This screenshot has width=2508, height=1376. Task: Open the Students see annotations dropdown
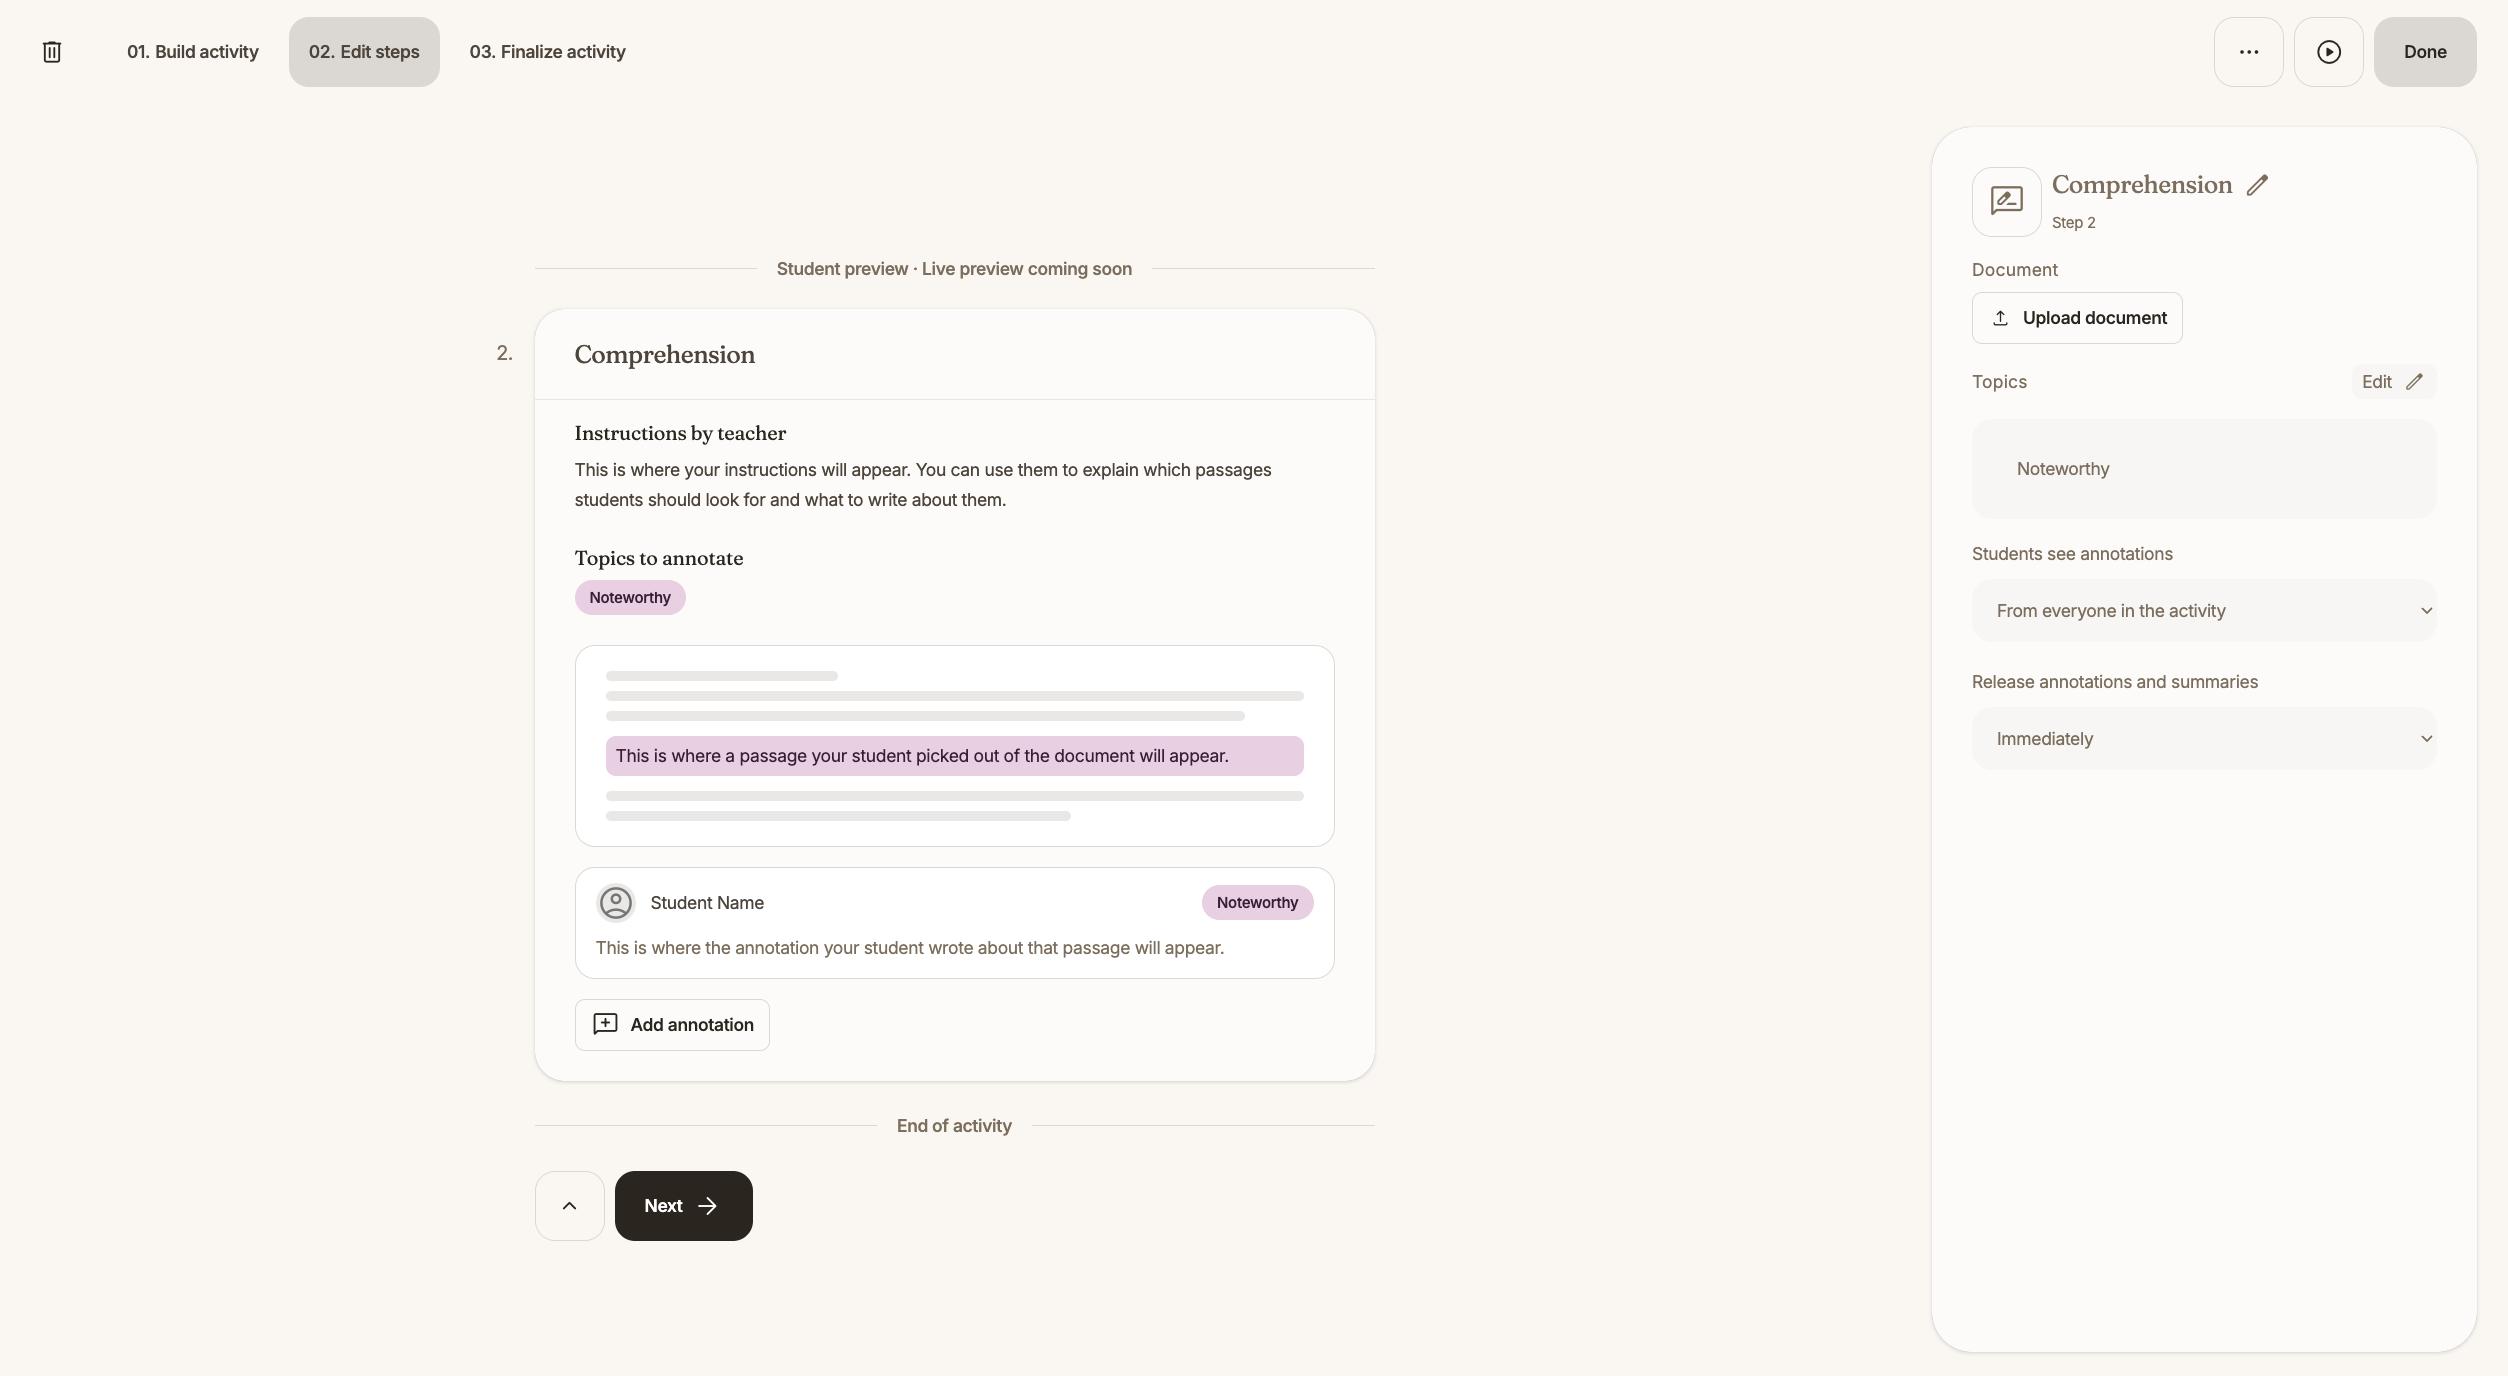(2203, 611)
